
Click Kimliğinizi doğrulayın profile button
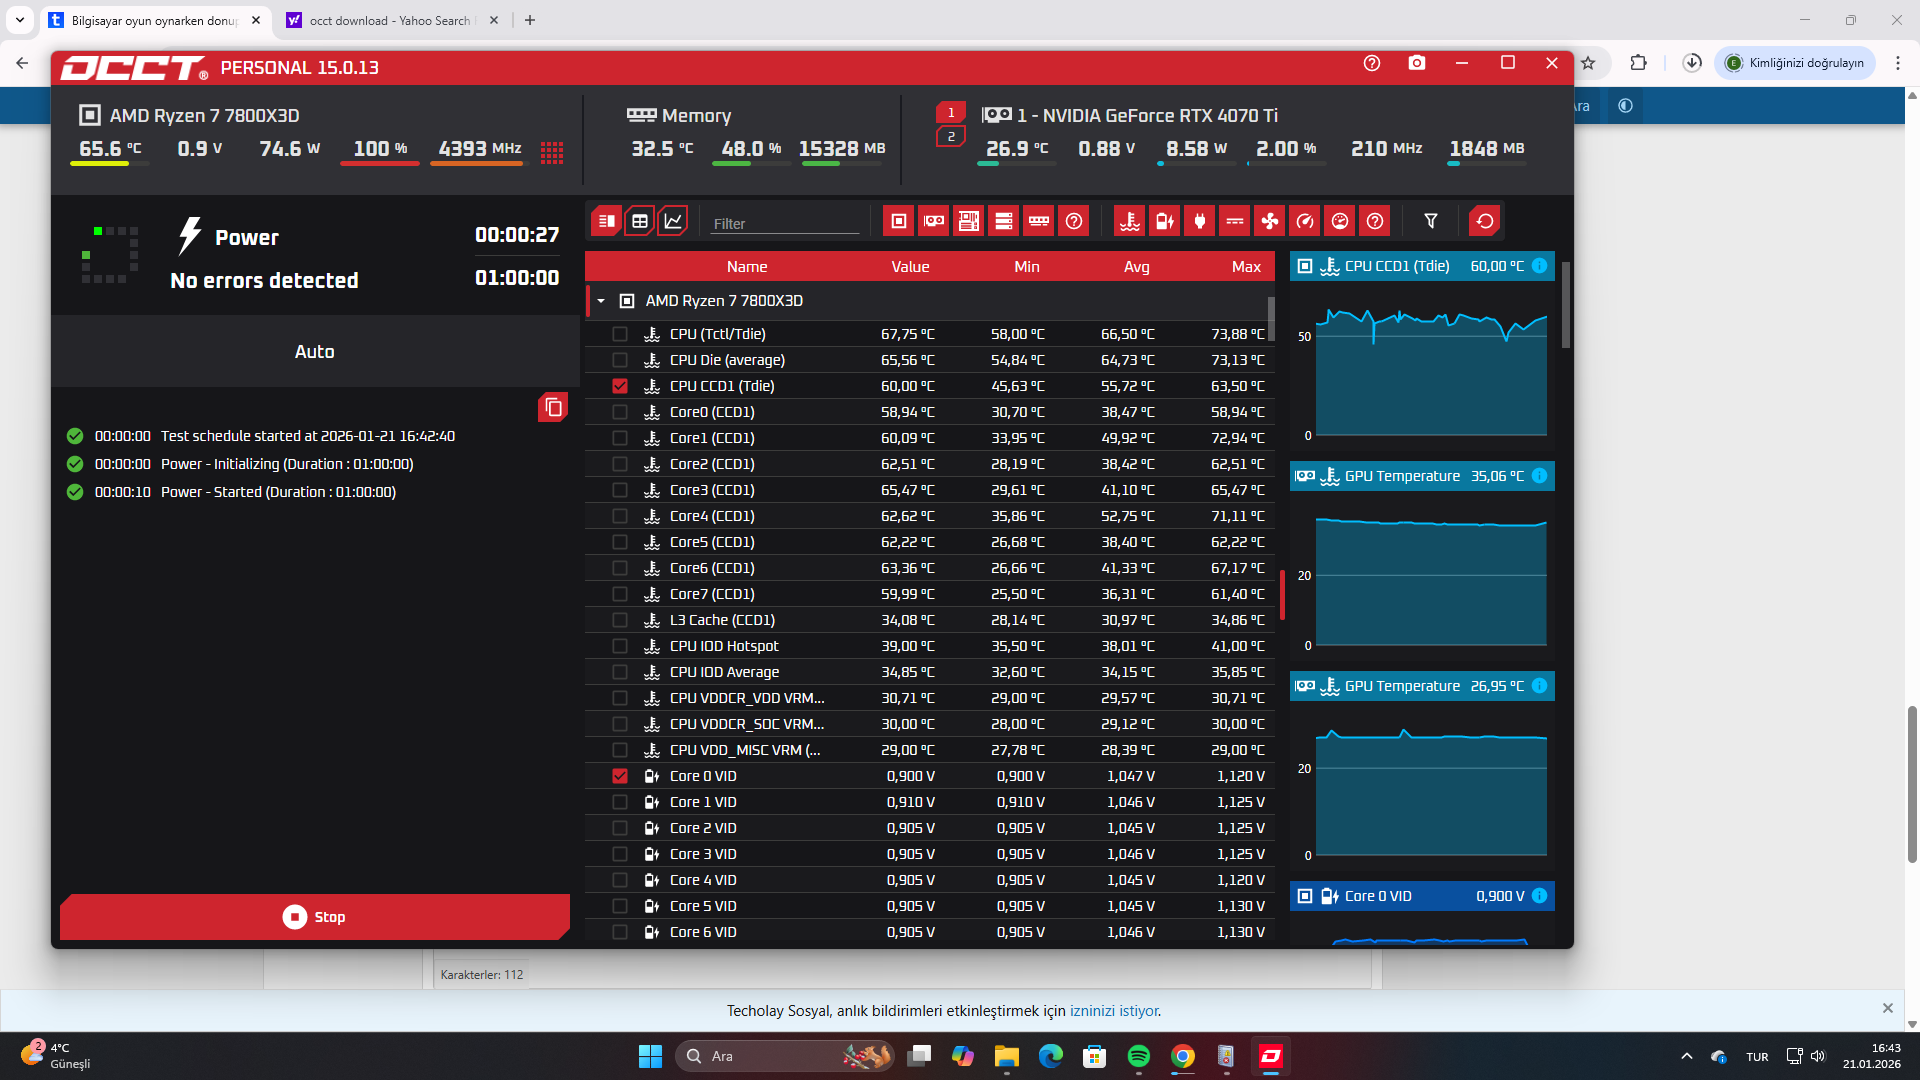point(1795,63)
